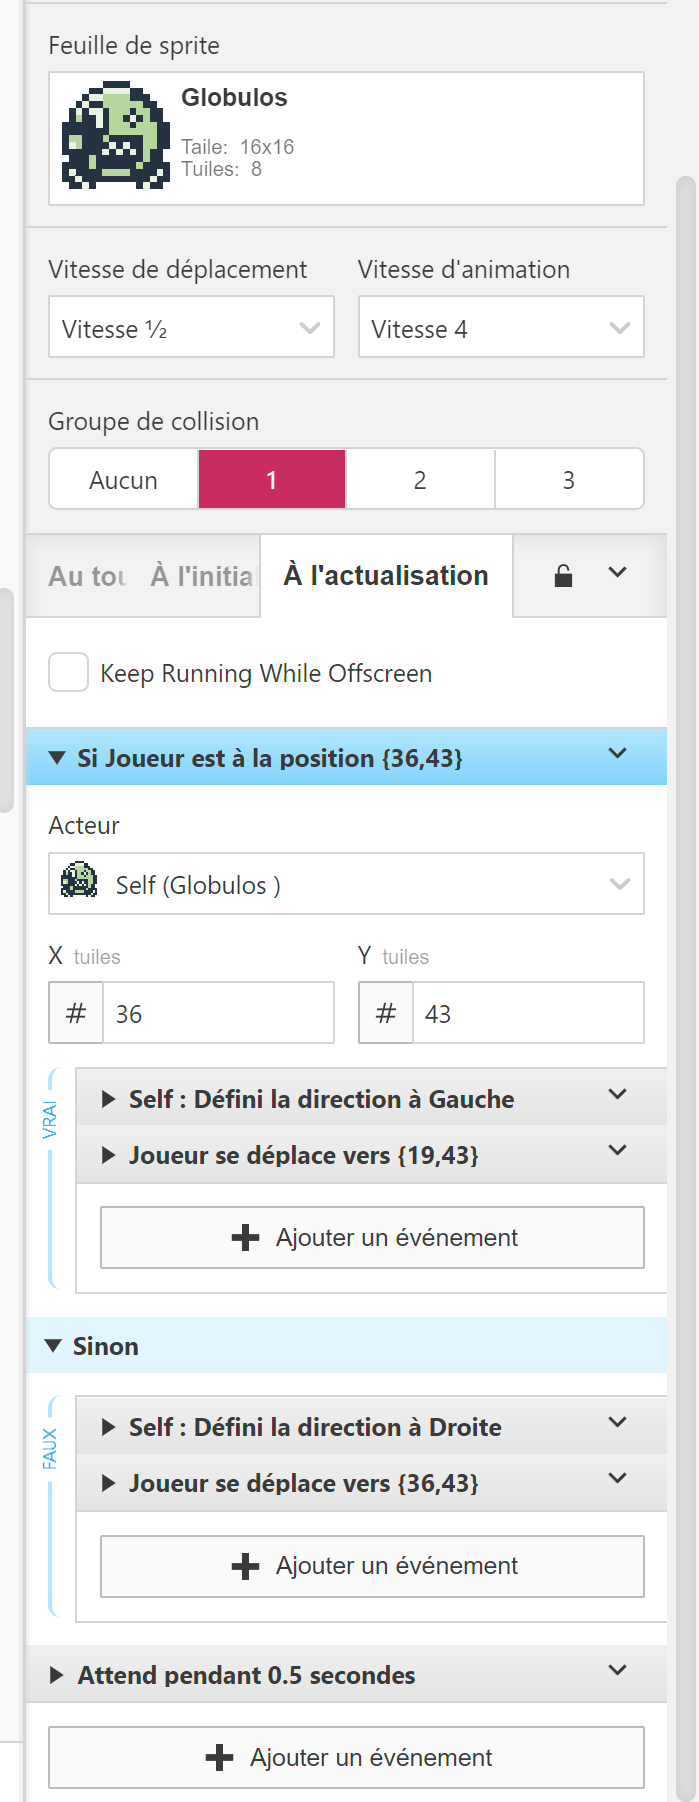Click the # icon beside the X tuiles field
The width and height of the screenshot is (699, 1802).
76,1013
